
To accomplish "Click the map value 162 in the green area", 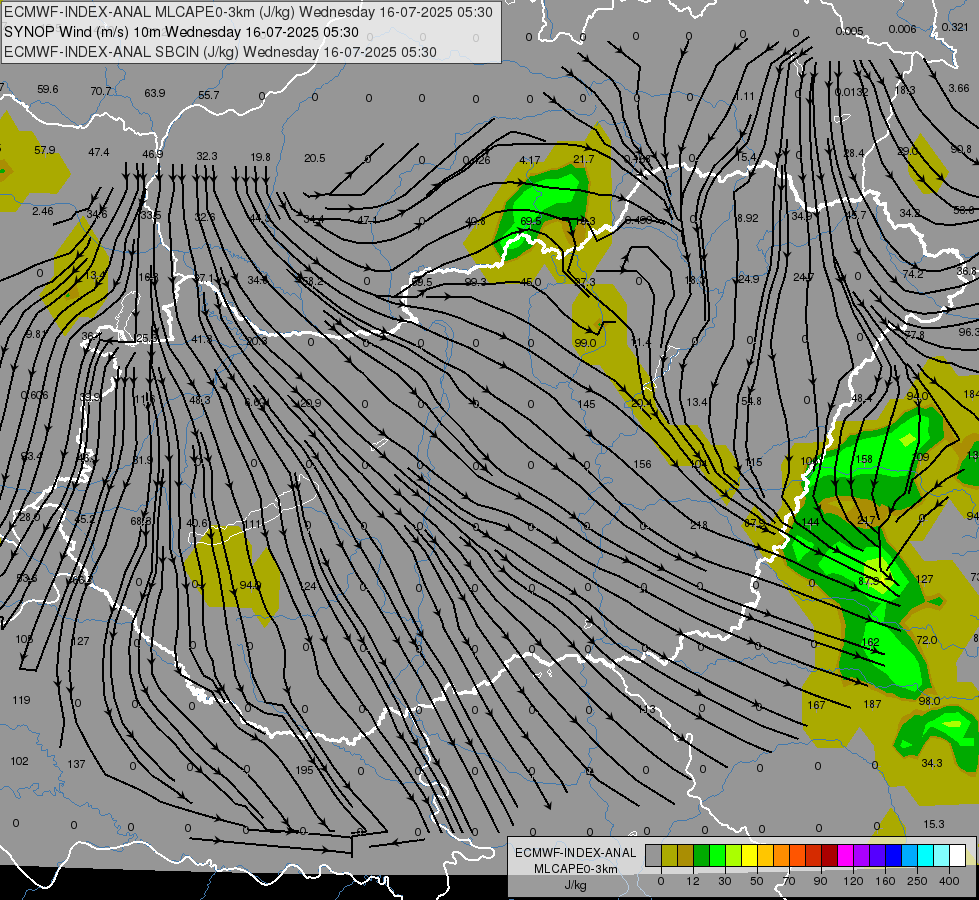I will pos(870,642).
